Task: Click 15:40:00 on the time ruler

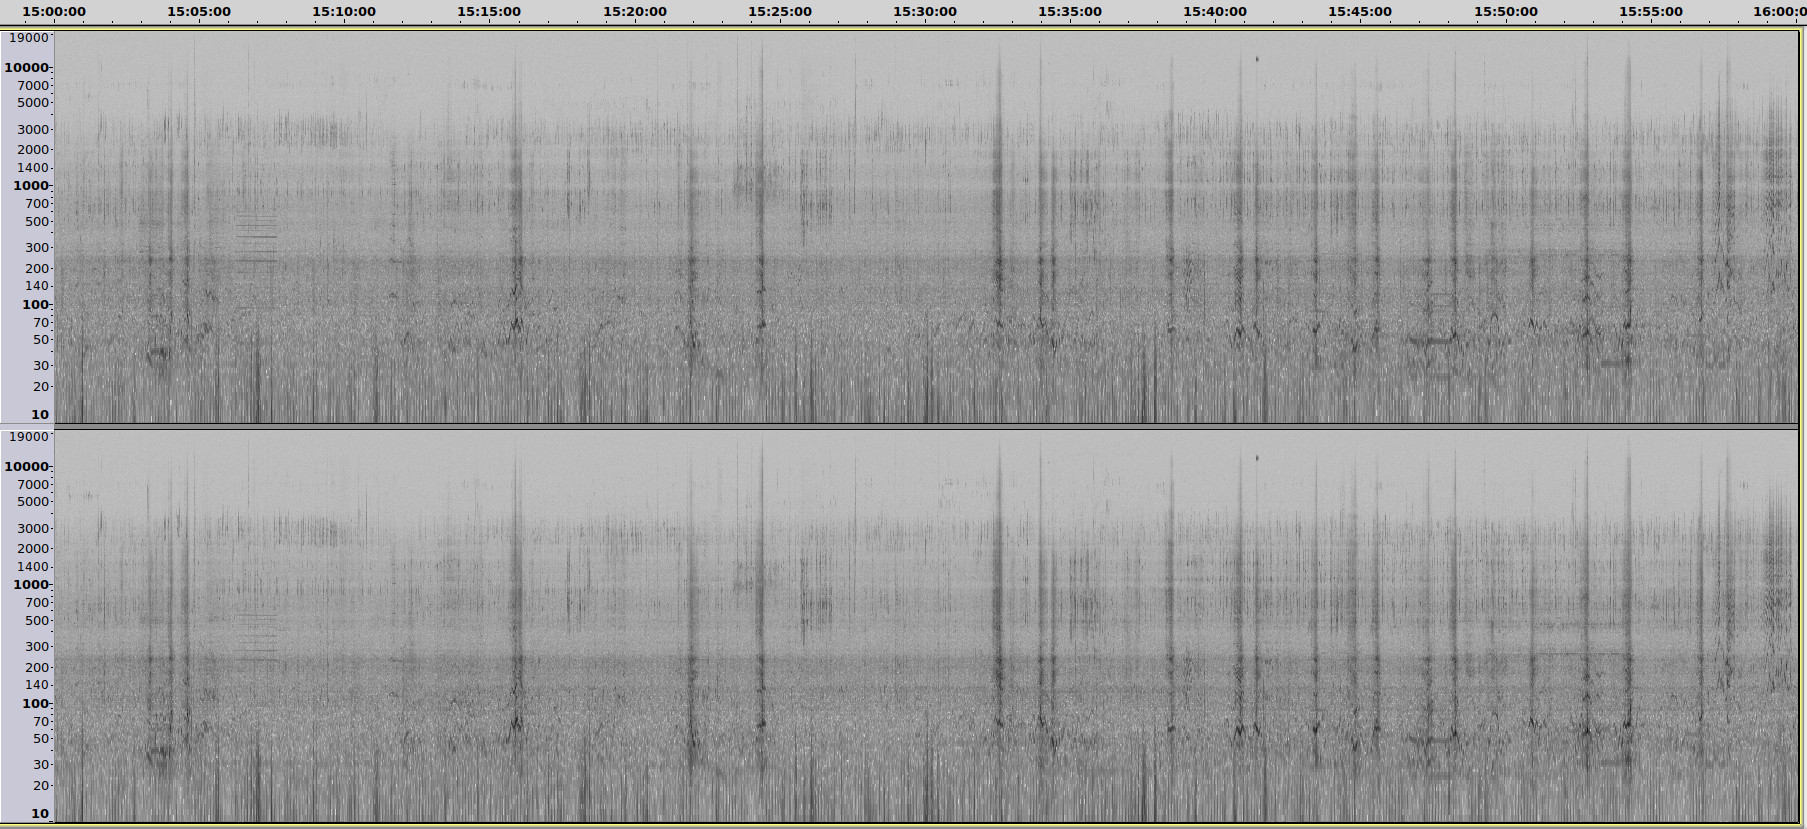Action: pos(1214,12)
